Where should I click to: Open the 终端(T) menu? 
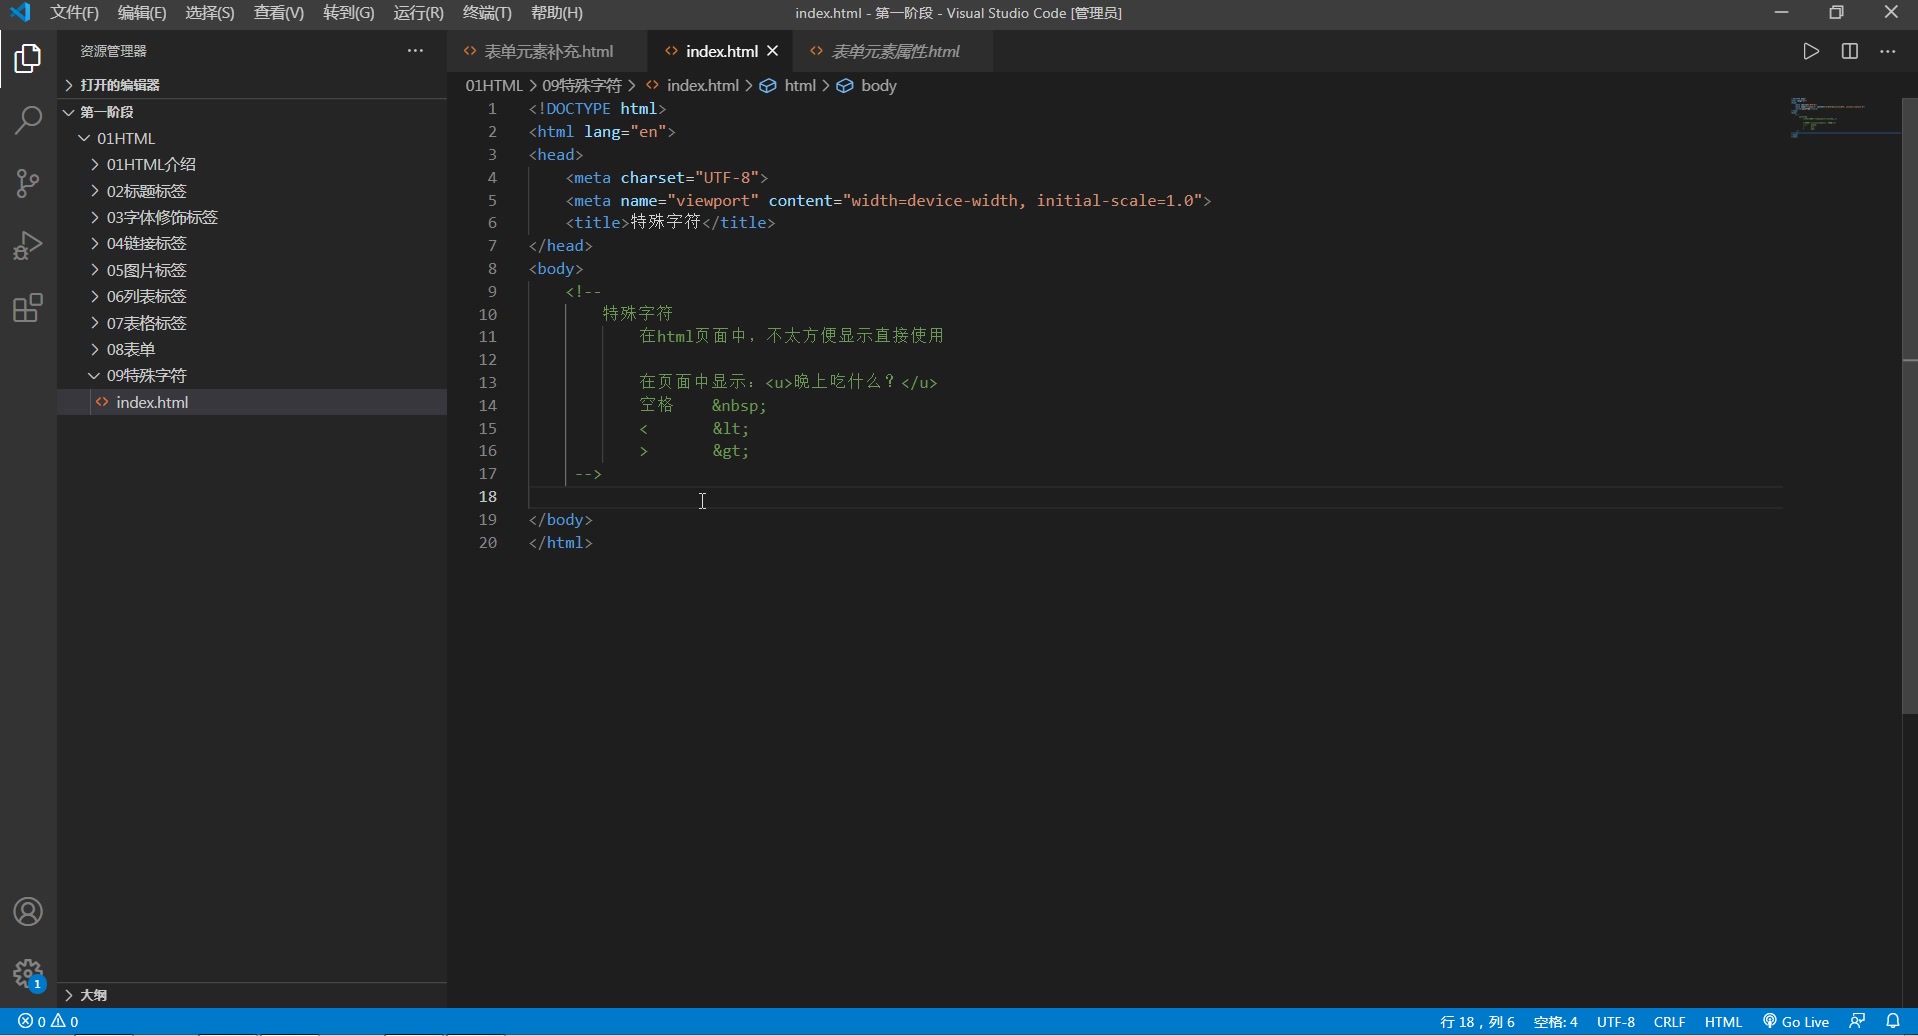point(487,13)
